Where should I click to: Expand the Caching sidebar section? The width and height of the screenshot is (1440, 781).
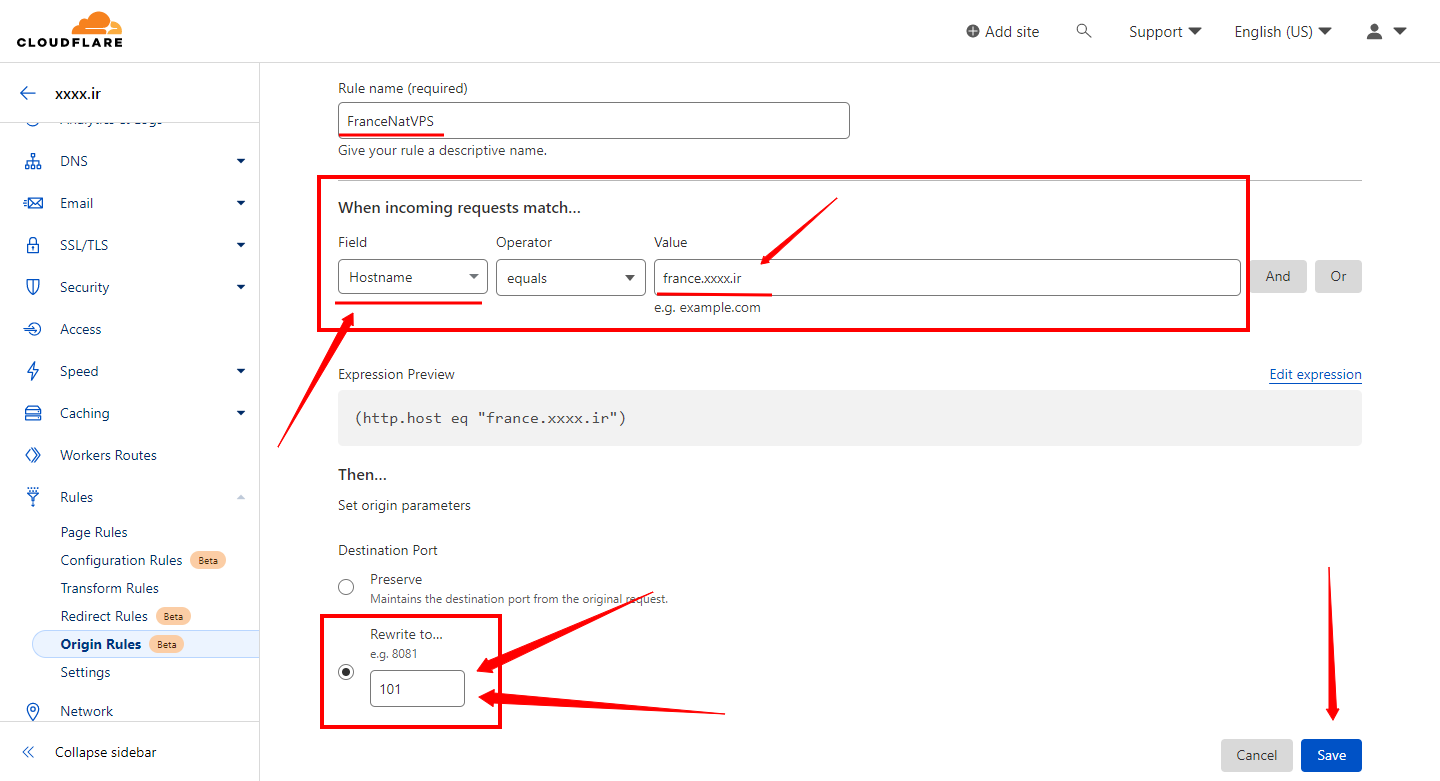tap(241, 413)
